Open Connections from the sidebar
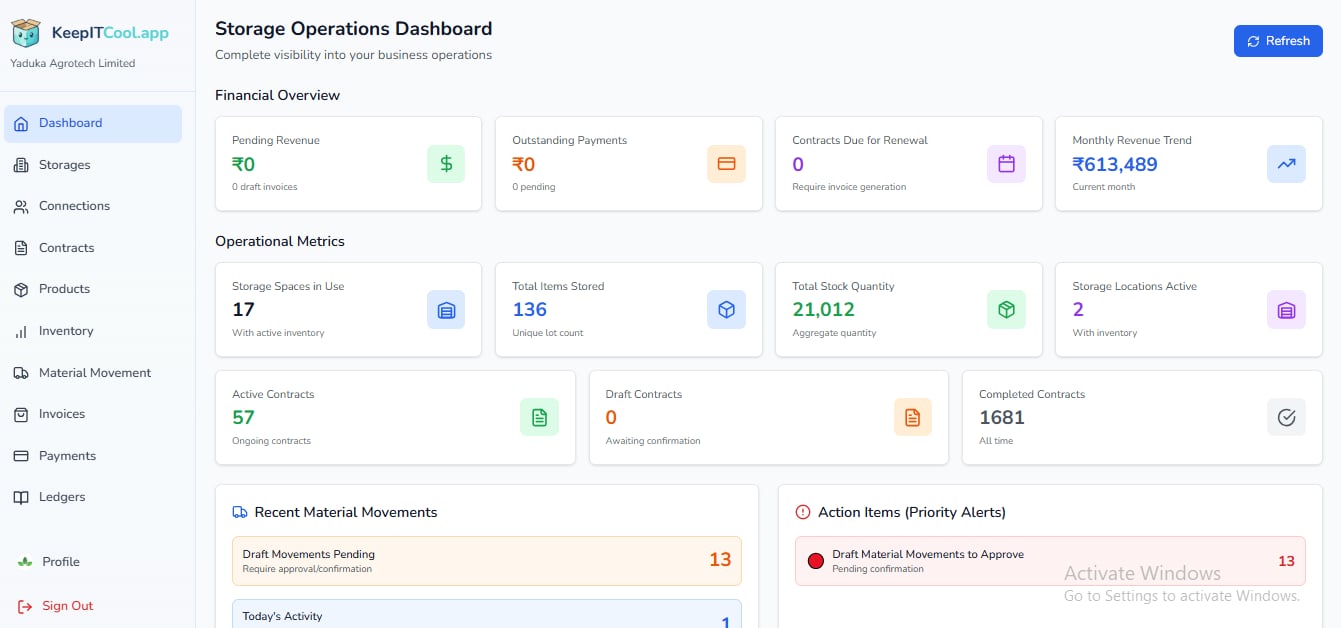Image resolution: width=1341 pixels, height=628 pixels. pyautogui.click(x=93, y=206)
